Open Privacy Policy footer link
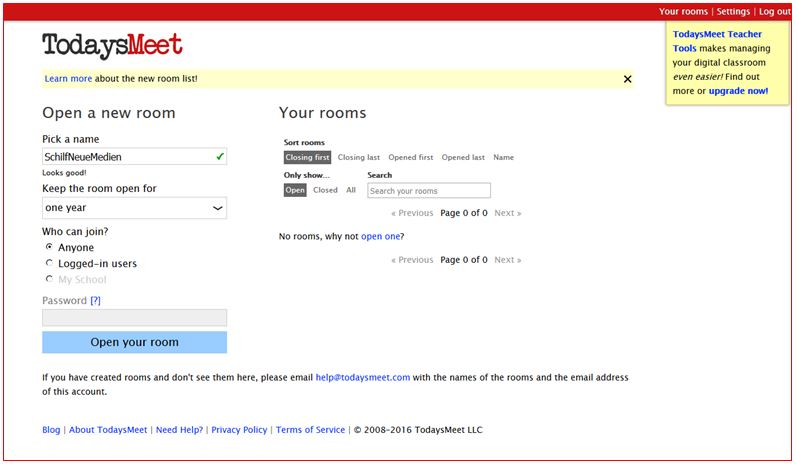The image size is (797, 464). [x=239, y=430]
